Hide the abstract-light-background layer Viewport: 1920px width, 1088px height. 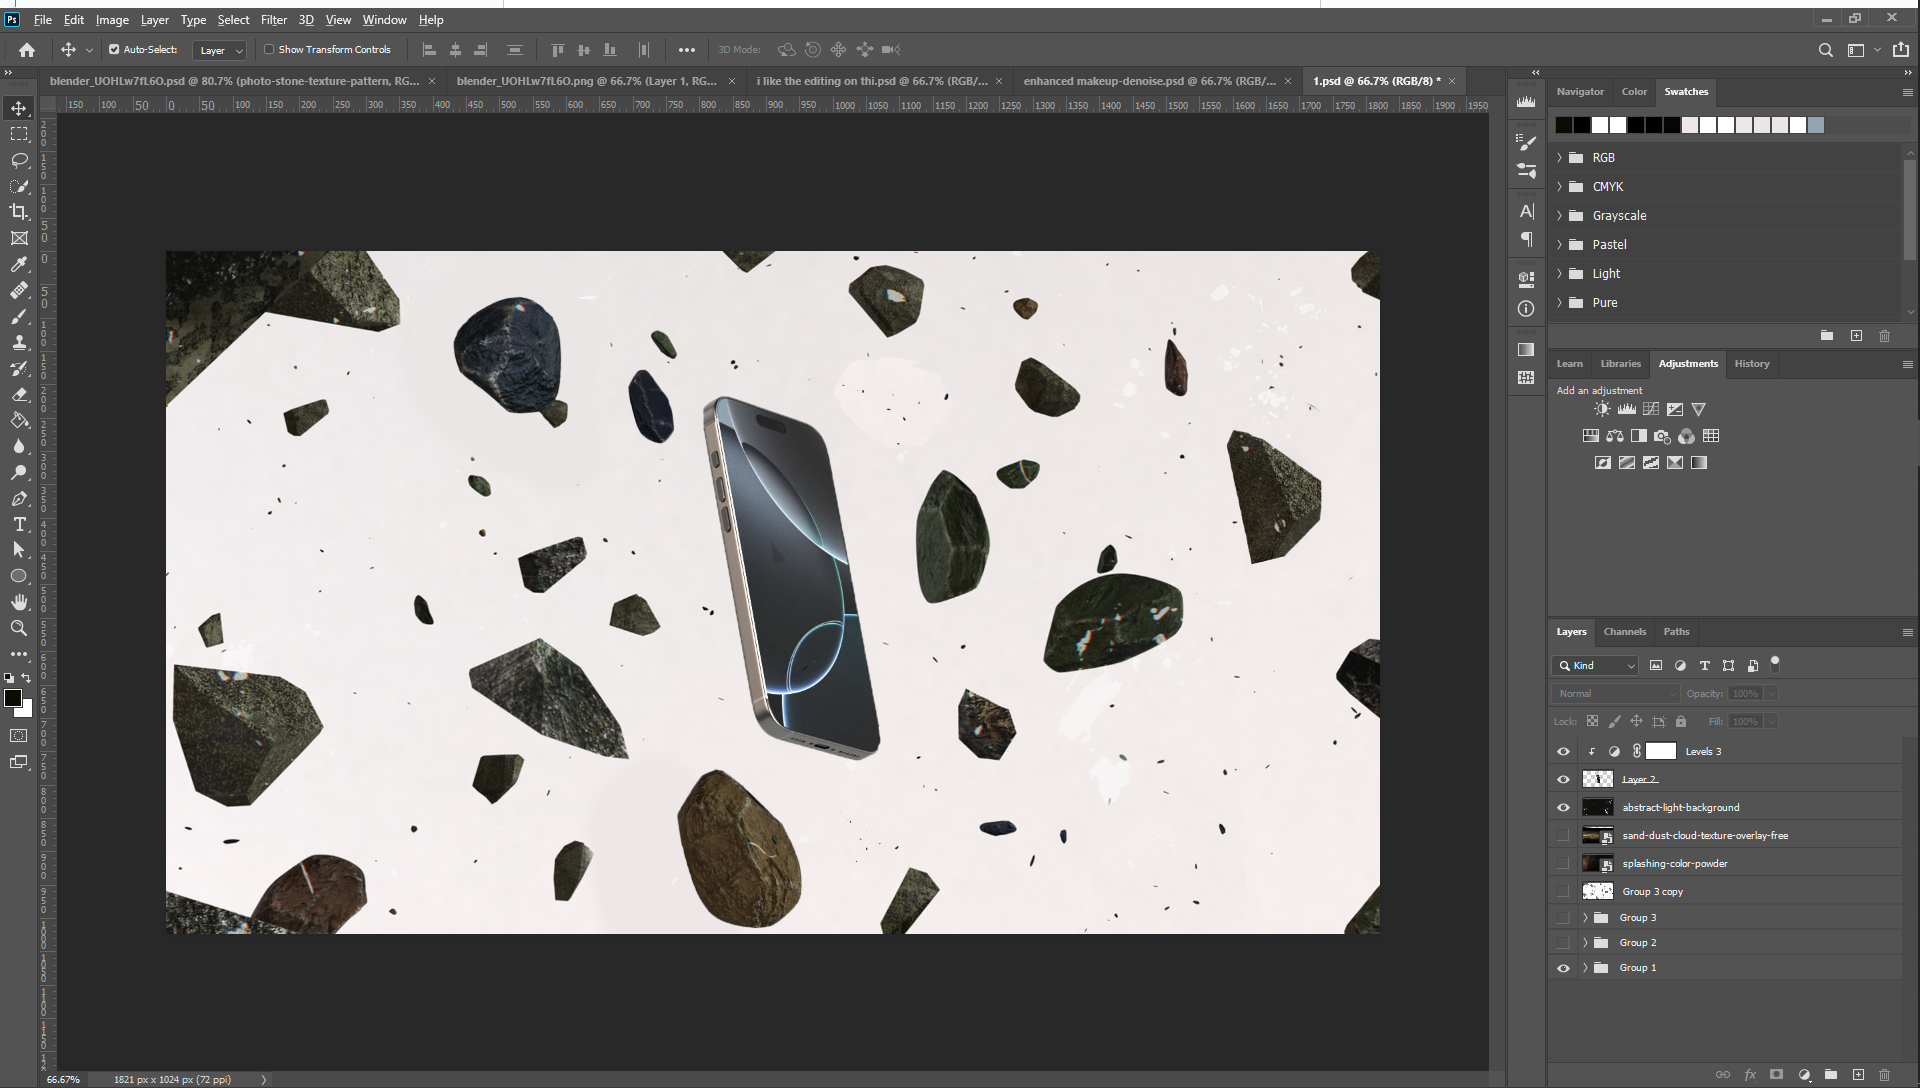click(x=1563, y=808)
